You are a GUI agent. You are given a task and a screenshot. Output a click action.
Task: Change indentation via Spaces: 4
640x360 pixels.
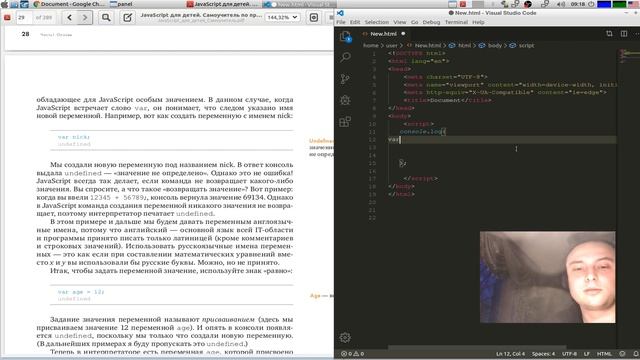coord(543,354)
